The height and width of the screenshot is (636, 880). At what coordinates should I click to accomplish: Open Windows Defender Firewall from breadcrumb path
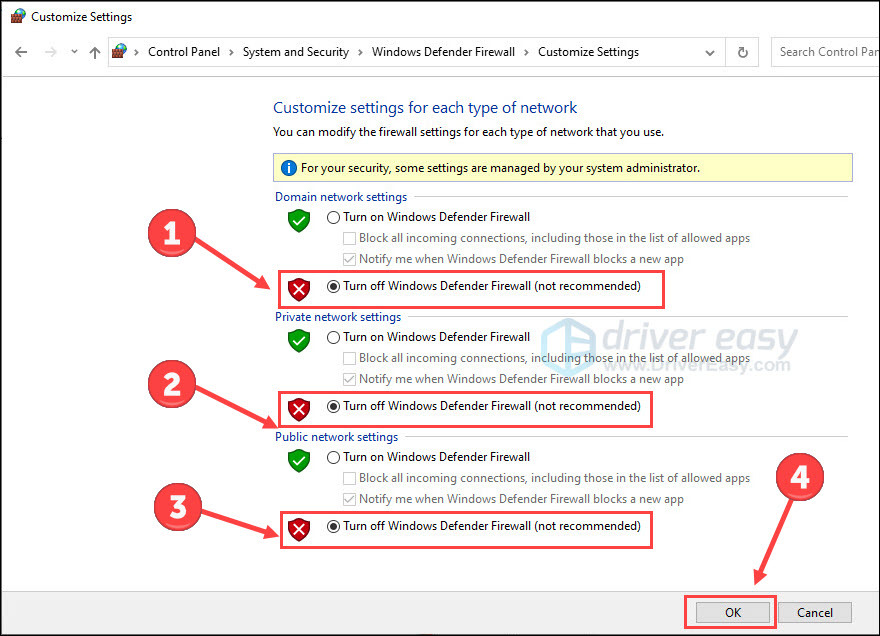click(x=443, y=51)
